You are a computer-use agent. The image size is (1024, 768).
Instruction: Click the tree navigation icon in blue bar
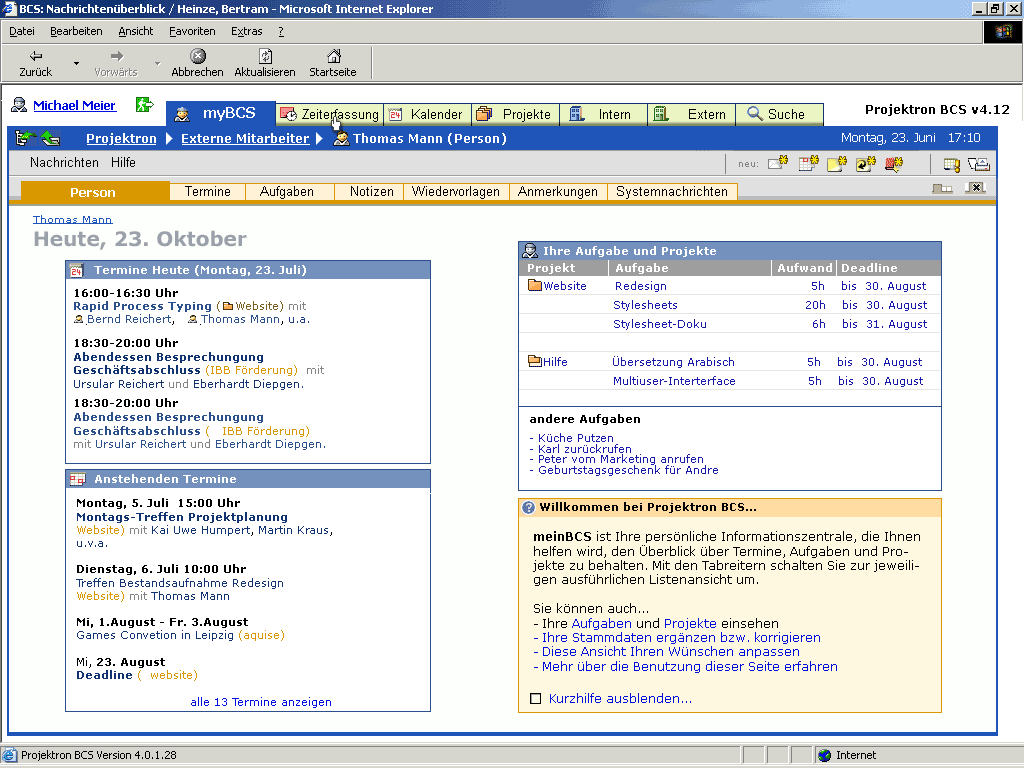(x=25, y=138)
